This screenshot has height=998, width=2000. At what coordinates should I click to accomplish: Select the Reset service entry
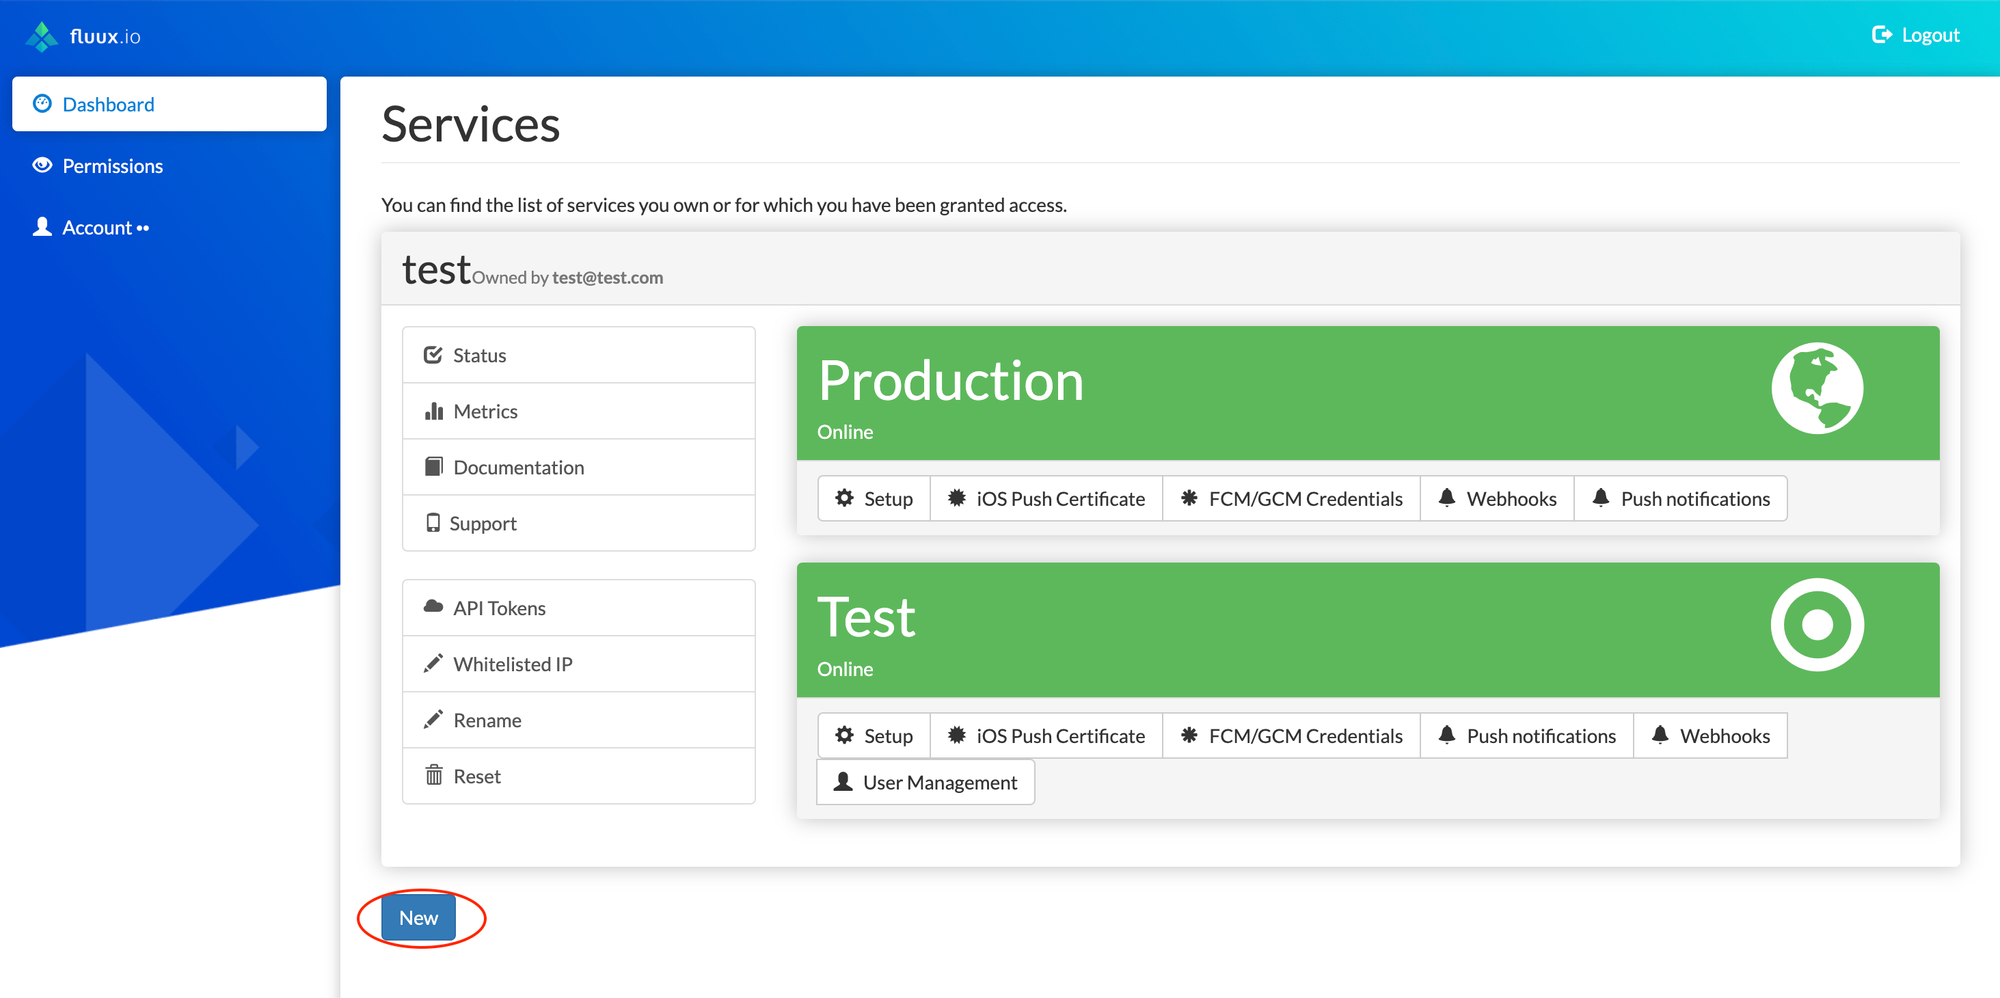pyautogui.click(x=578, y=776)
